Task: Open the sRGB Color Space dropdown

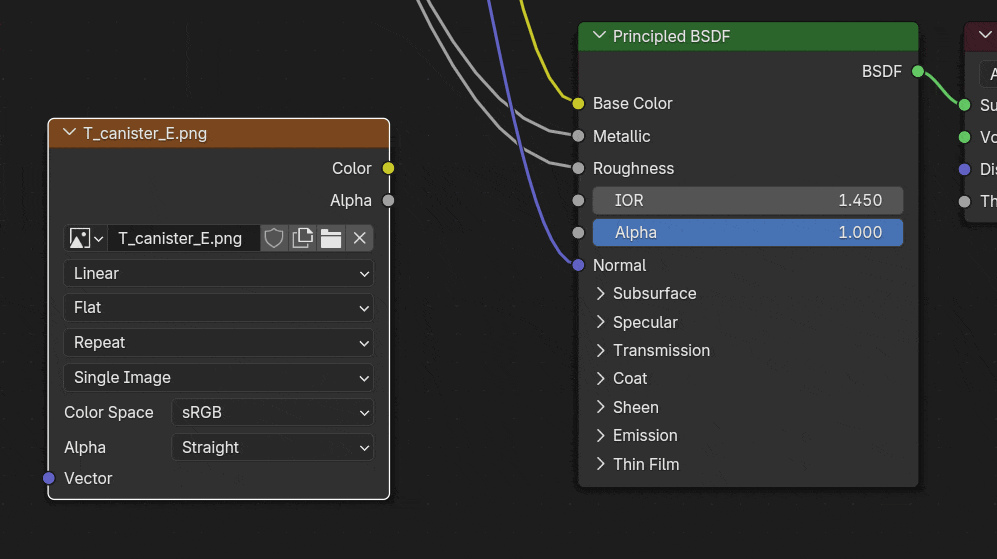Action: (x=272, y=413)
